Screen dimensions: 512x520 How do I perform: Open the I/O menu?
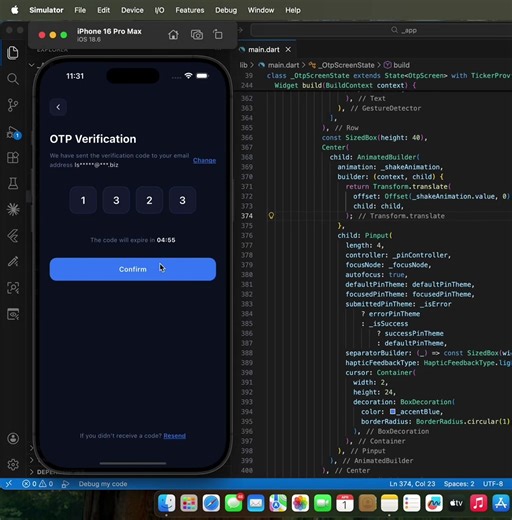[159, 10]
